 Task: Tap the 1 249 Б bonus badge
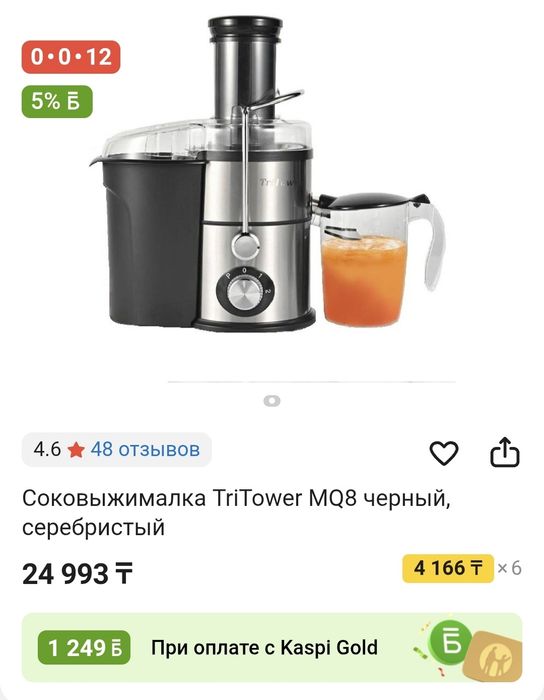(84, 648)
